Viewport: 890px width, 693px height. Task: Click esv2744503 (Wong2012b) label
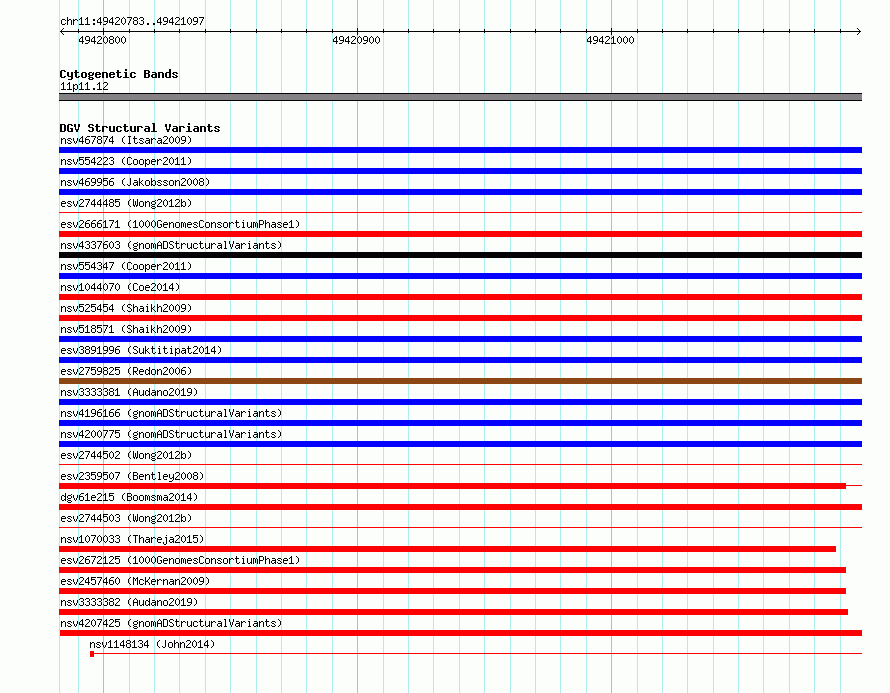126,518
